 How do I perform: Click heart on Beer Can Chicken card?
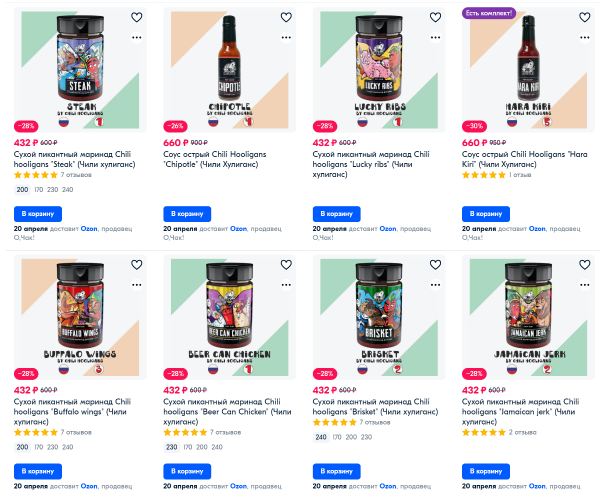[286, 264]
